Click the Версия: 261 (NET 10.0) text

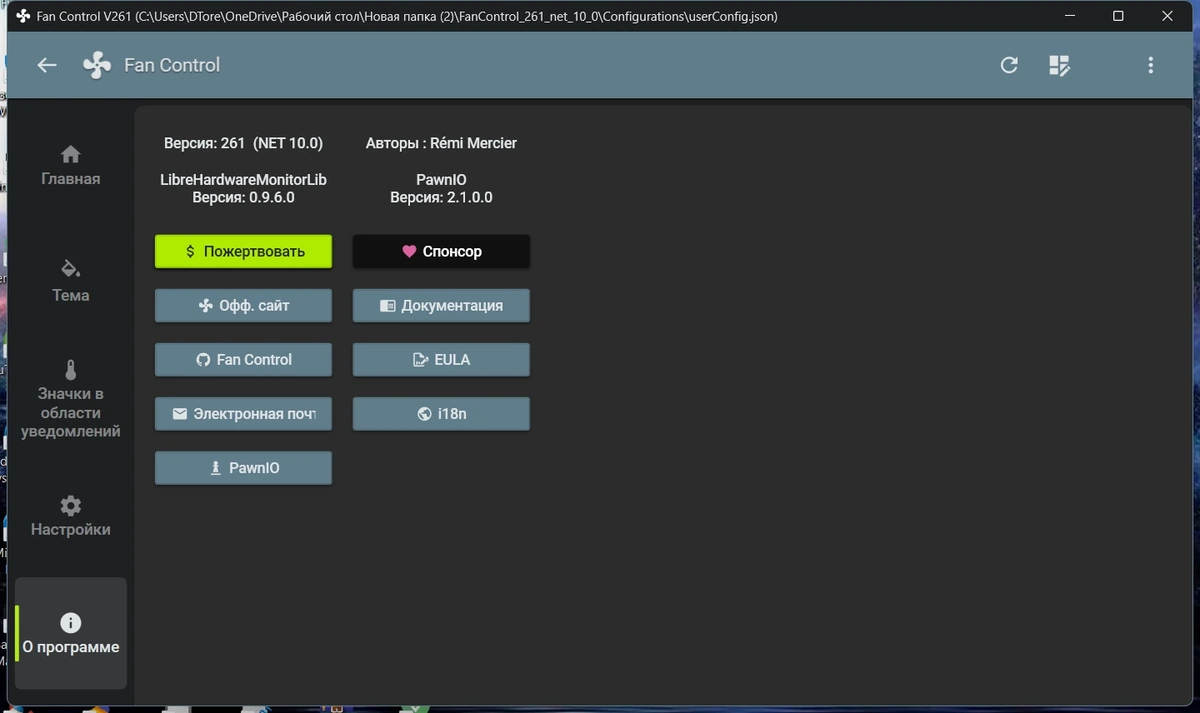(x=243, y=143)
